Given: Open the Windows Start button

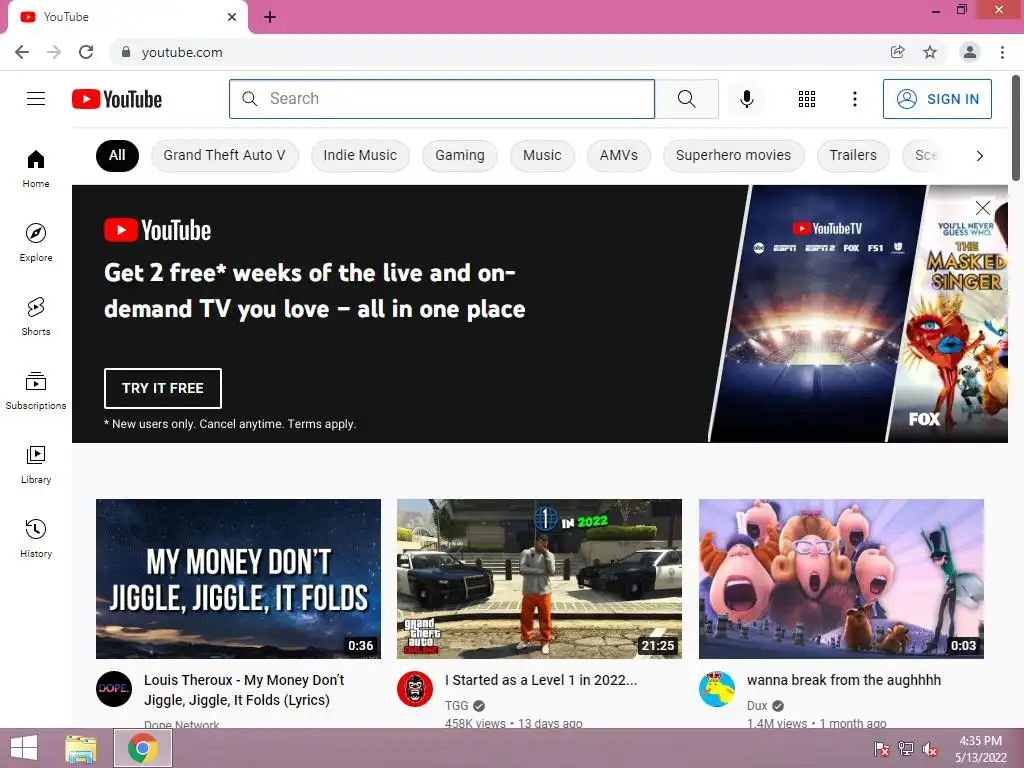Looking at the screenshot, I should (x=24, y=748).
